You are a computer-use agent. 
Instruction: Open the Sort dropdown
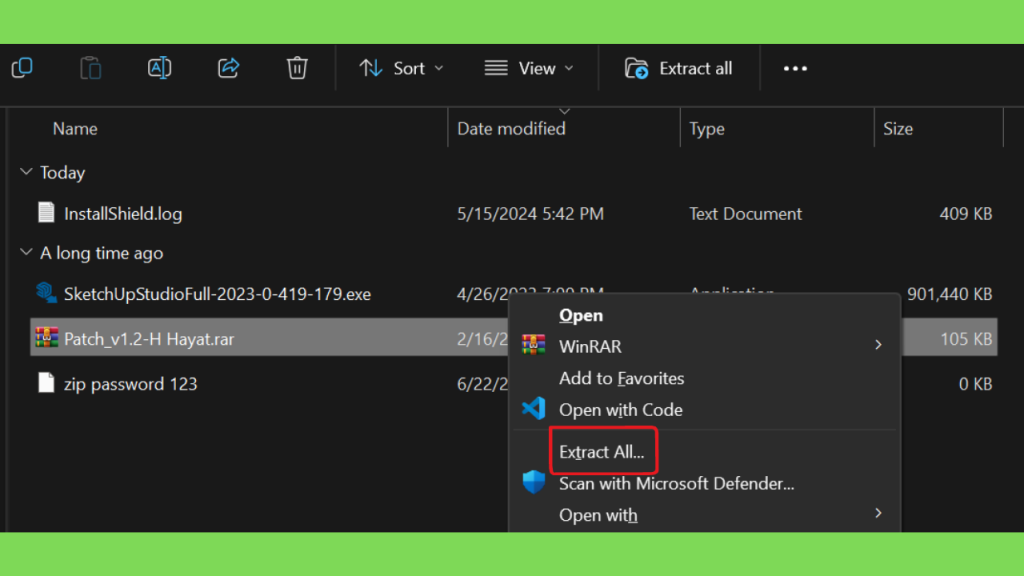coord(402,68)
